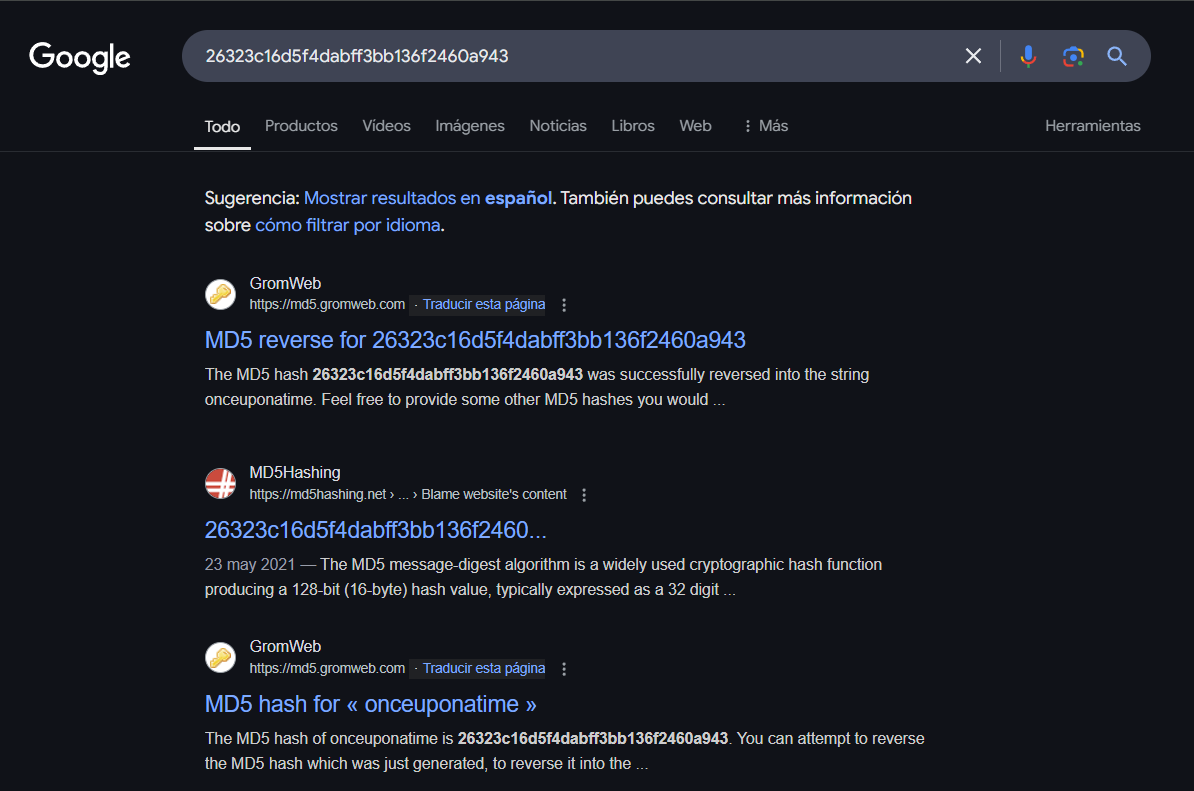Click "Mostrar resultados en español" link
1194x791 pixels.
(x=428, y=198)
